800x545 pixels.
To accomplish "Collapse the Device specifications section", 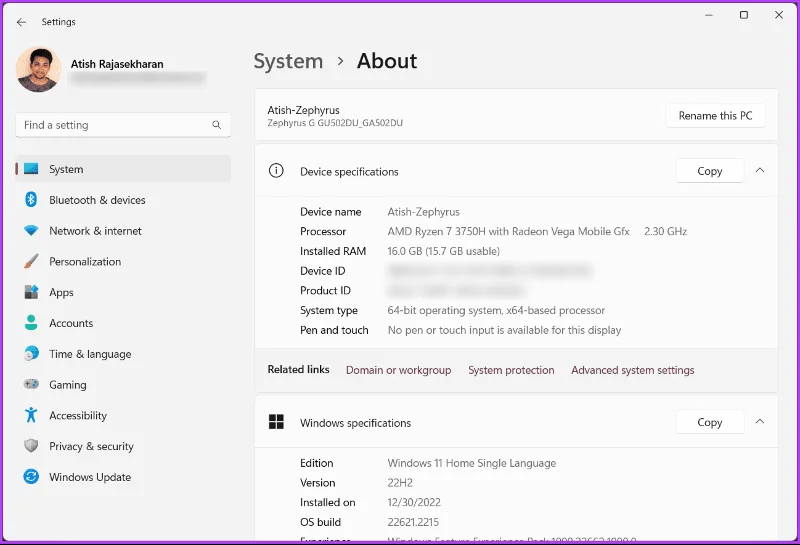I will (x=760, y=170).
